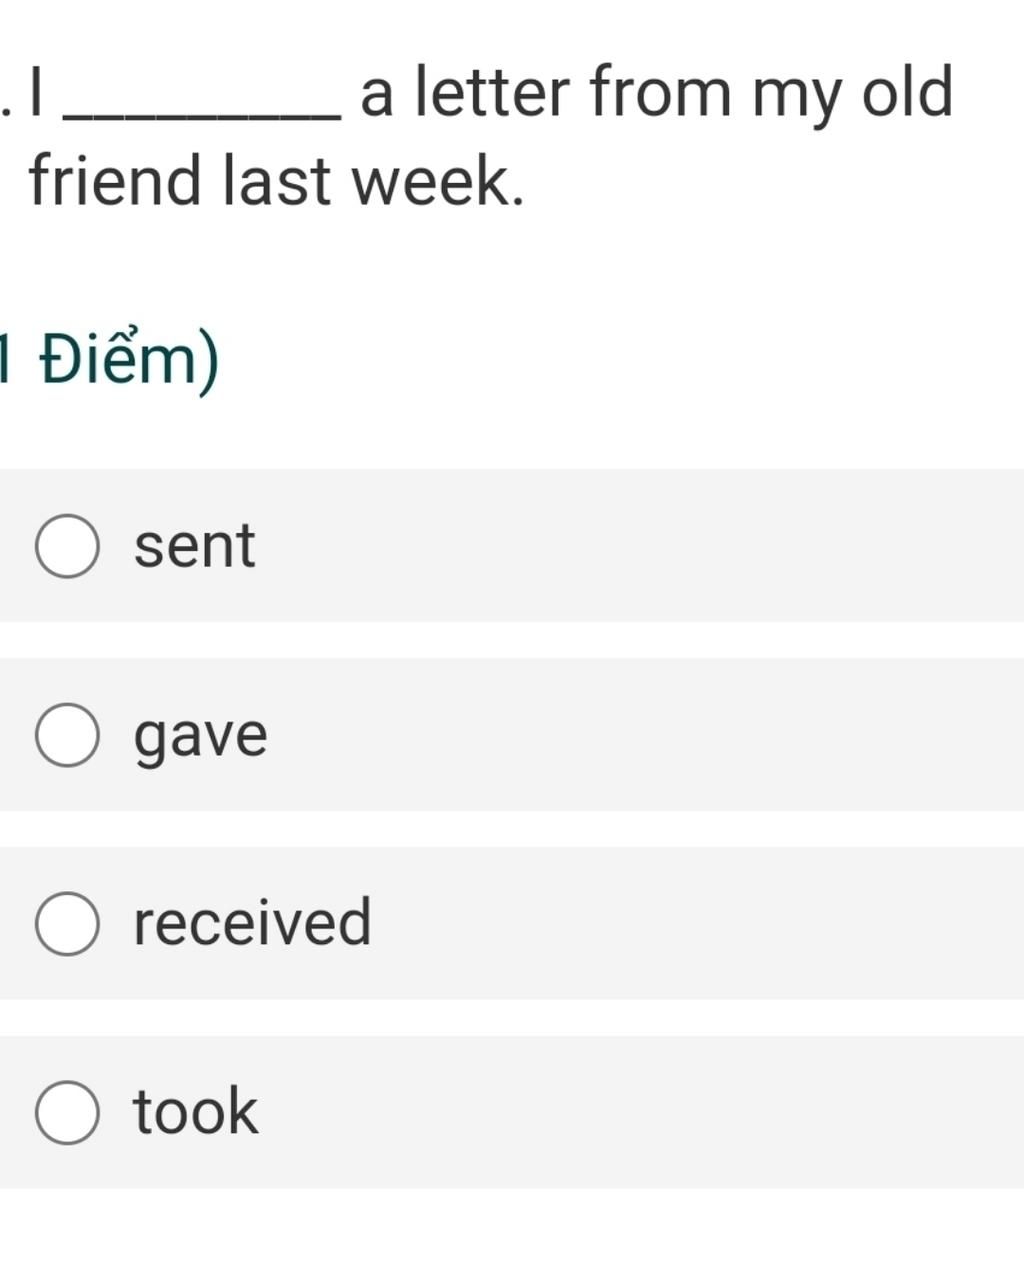
Task: Tap the "received" answer label text
Action: 252,922
